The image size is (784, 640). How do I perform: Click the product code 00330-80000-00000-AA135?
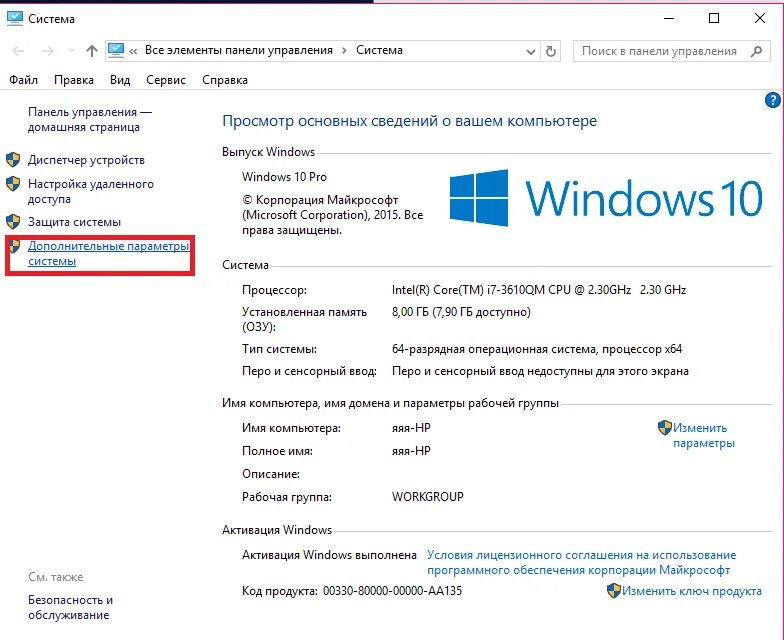click(x=392, y=591)
